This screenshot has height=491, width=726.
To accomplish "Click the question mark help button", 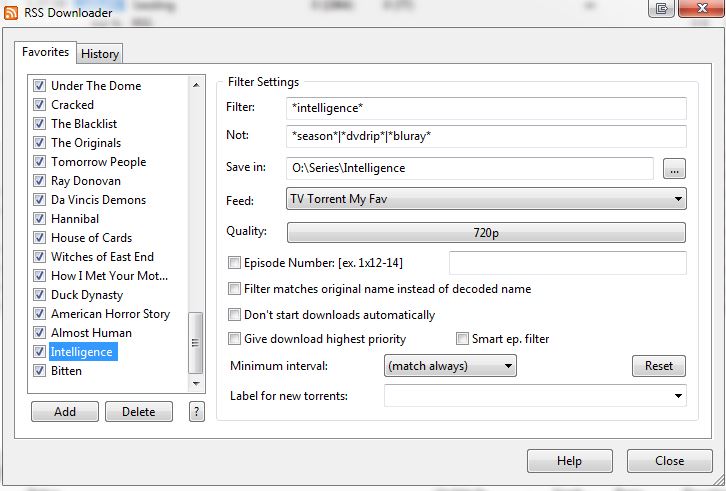I will point(196,411).
